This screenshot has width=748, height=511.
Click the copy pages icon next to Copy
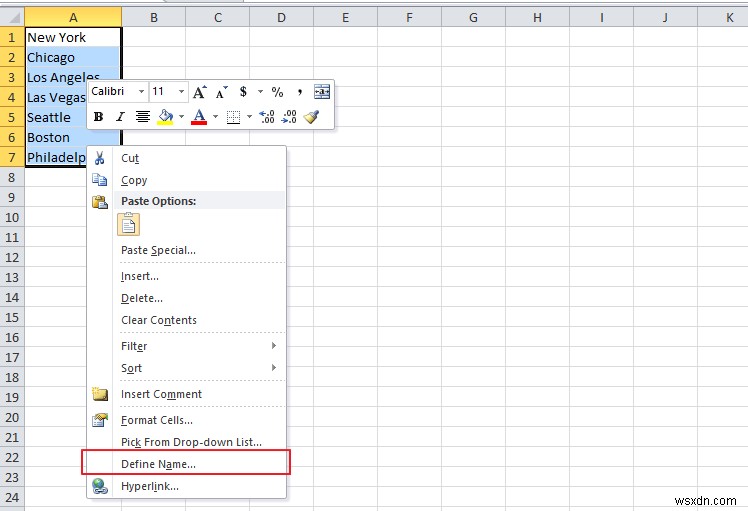tap(99, 180)
